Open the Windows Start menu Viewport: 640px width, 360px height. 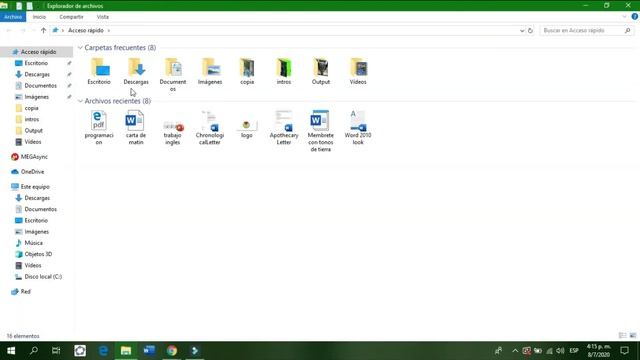tap(11, 351)
